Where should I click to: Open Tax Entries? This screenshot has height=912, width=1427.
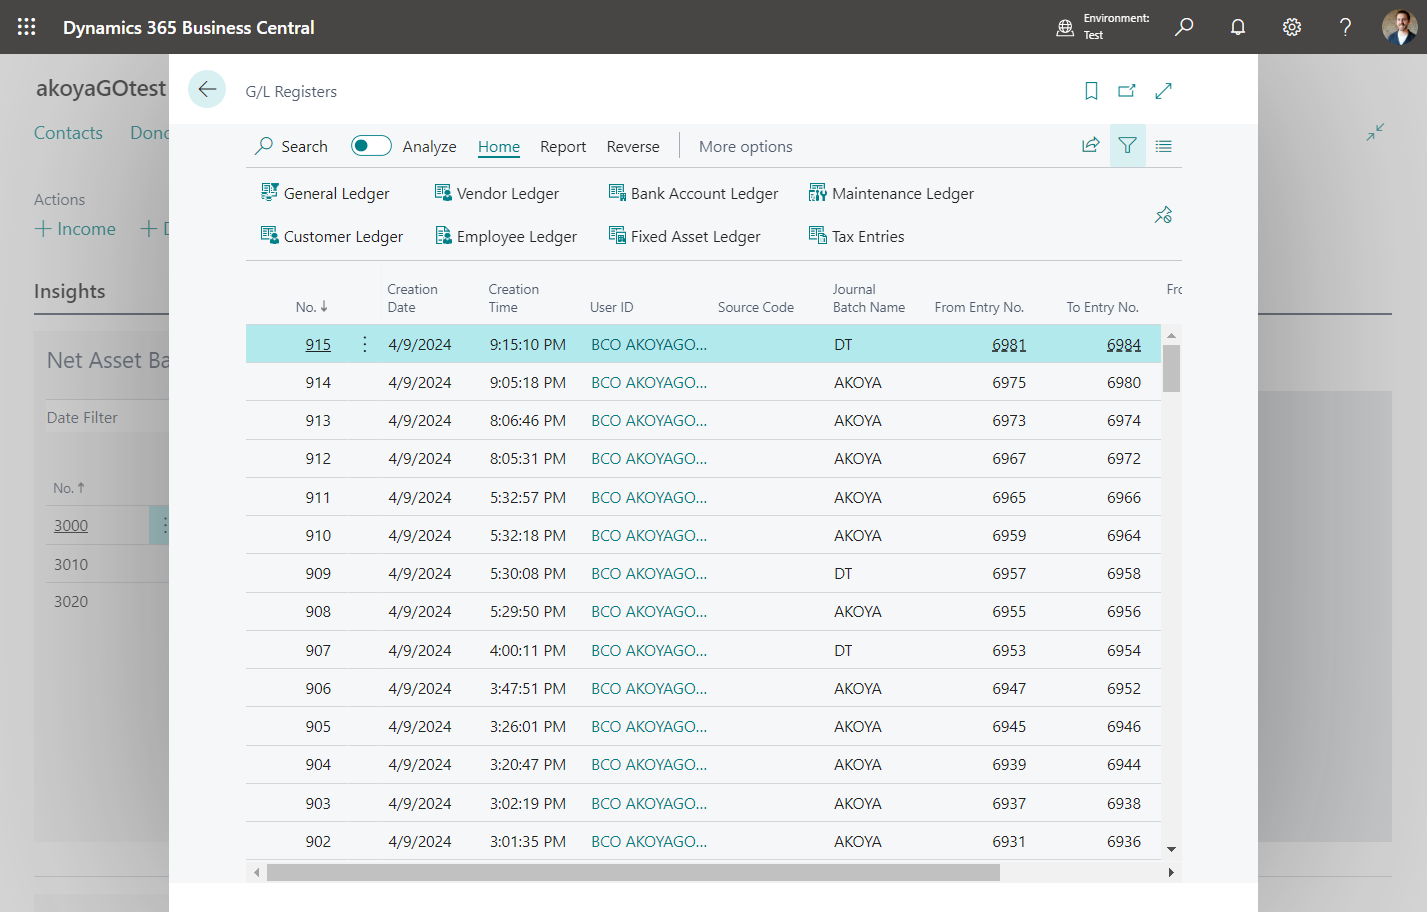pyautogui.click(x=856, y=236)
